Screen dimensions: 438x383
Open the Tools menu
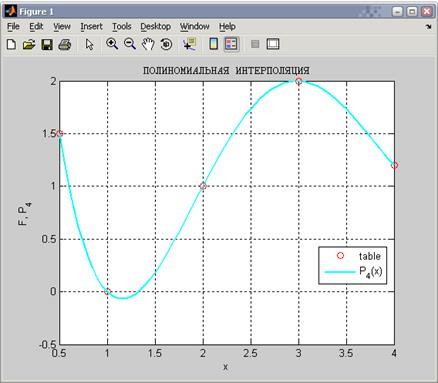[x=122, y=26]
